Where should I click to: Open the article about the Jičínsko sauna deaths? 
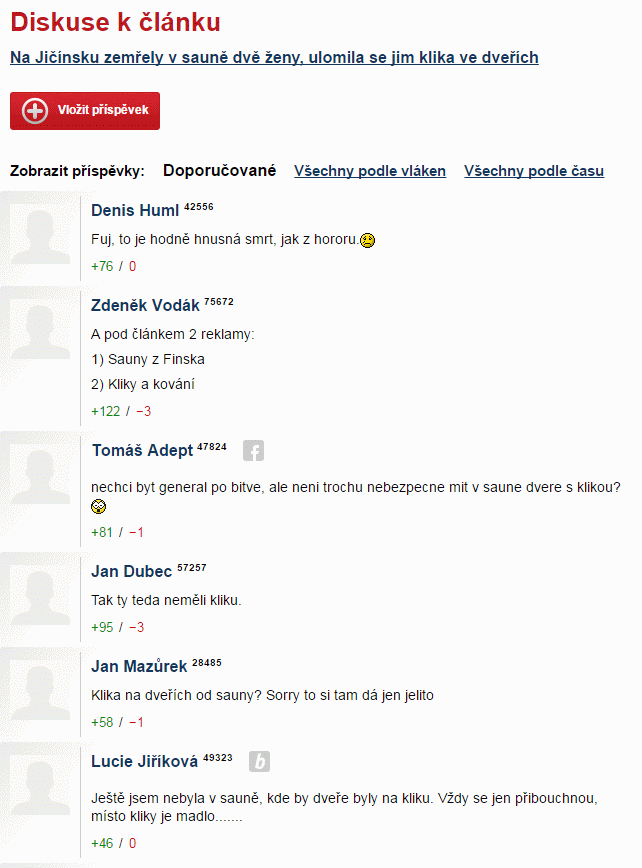(x=274, y=58)
